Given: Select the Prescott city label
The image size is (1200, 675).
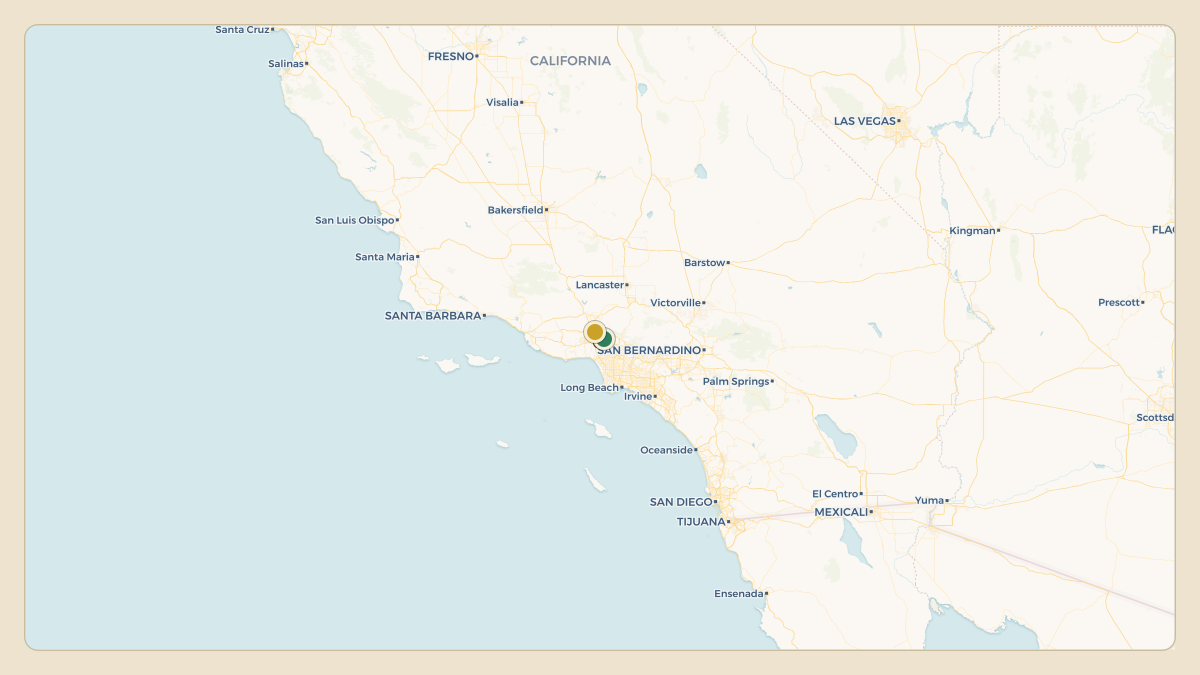Looking at the screenshot, I should tap(1119, 302).
